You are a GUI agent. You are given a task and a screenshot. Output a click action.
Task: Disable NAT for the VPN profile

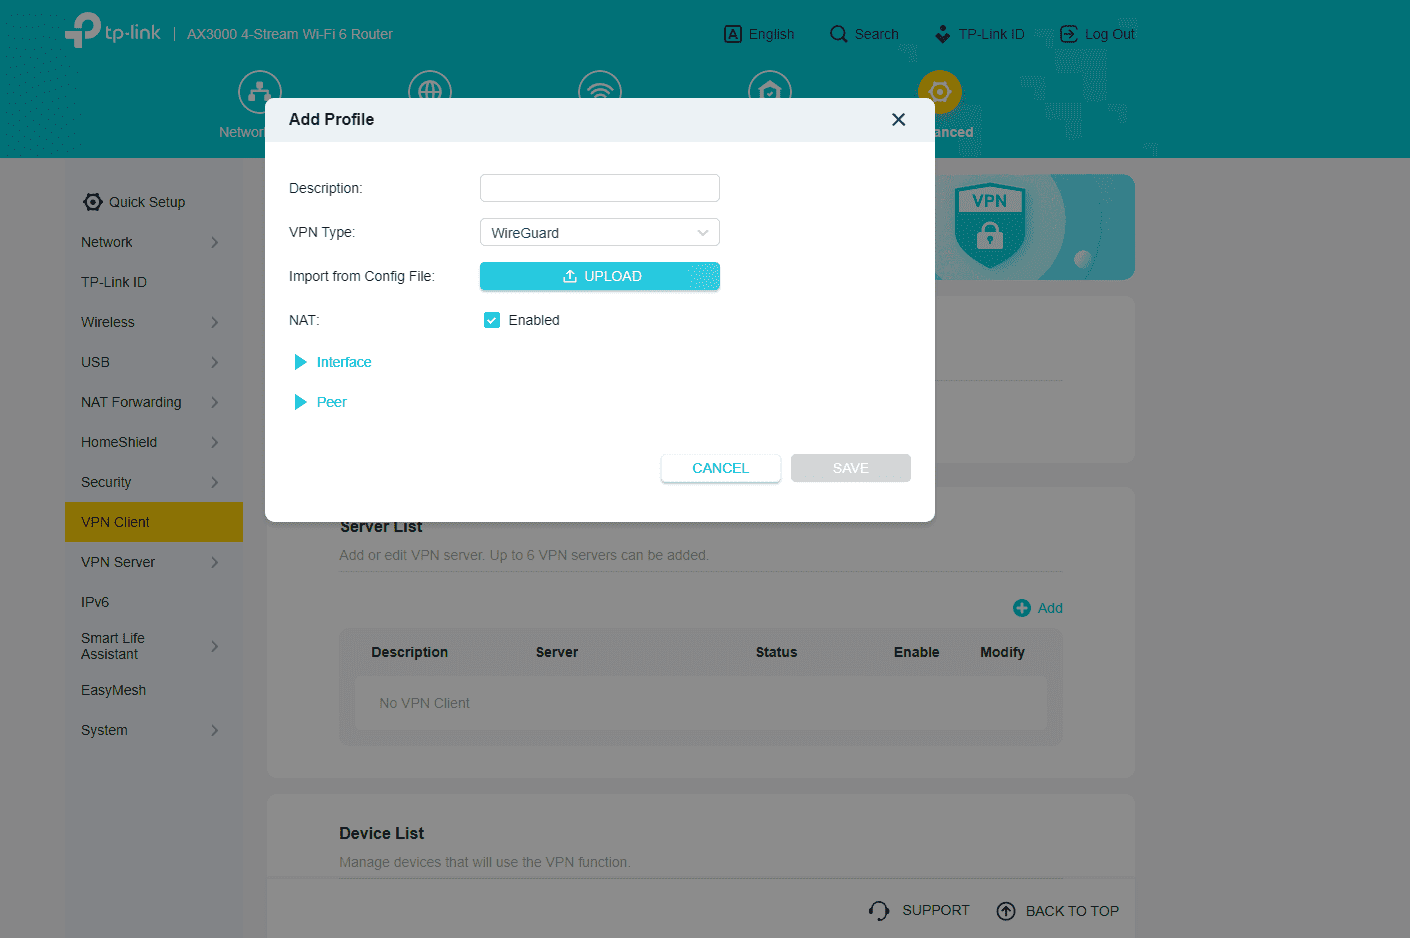[x=491, y=320]
